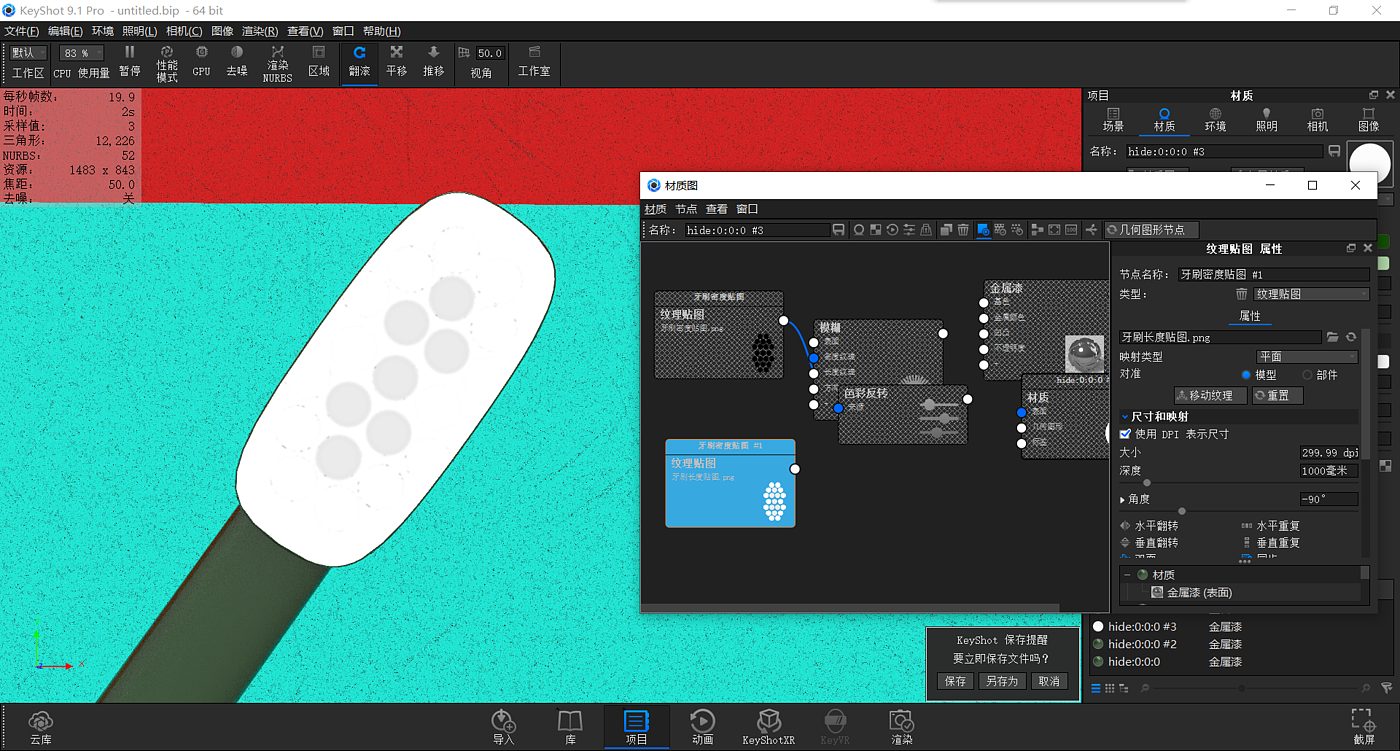Toggle the project (项目) panel

click(x=636, y=727)
